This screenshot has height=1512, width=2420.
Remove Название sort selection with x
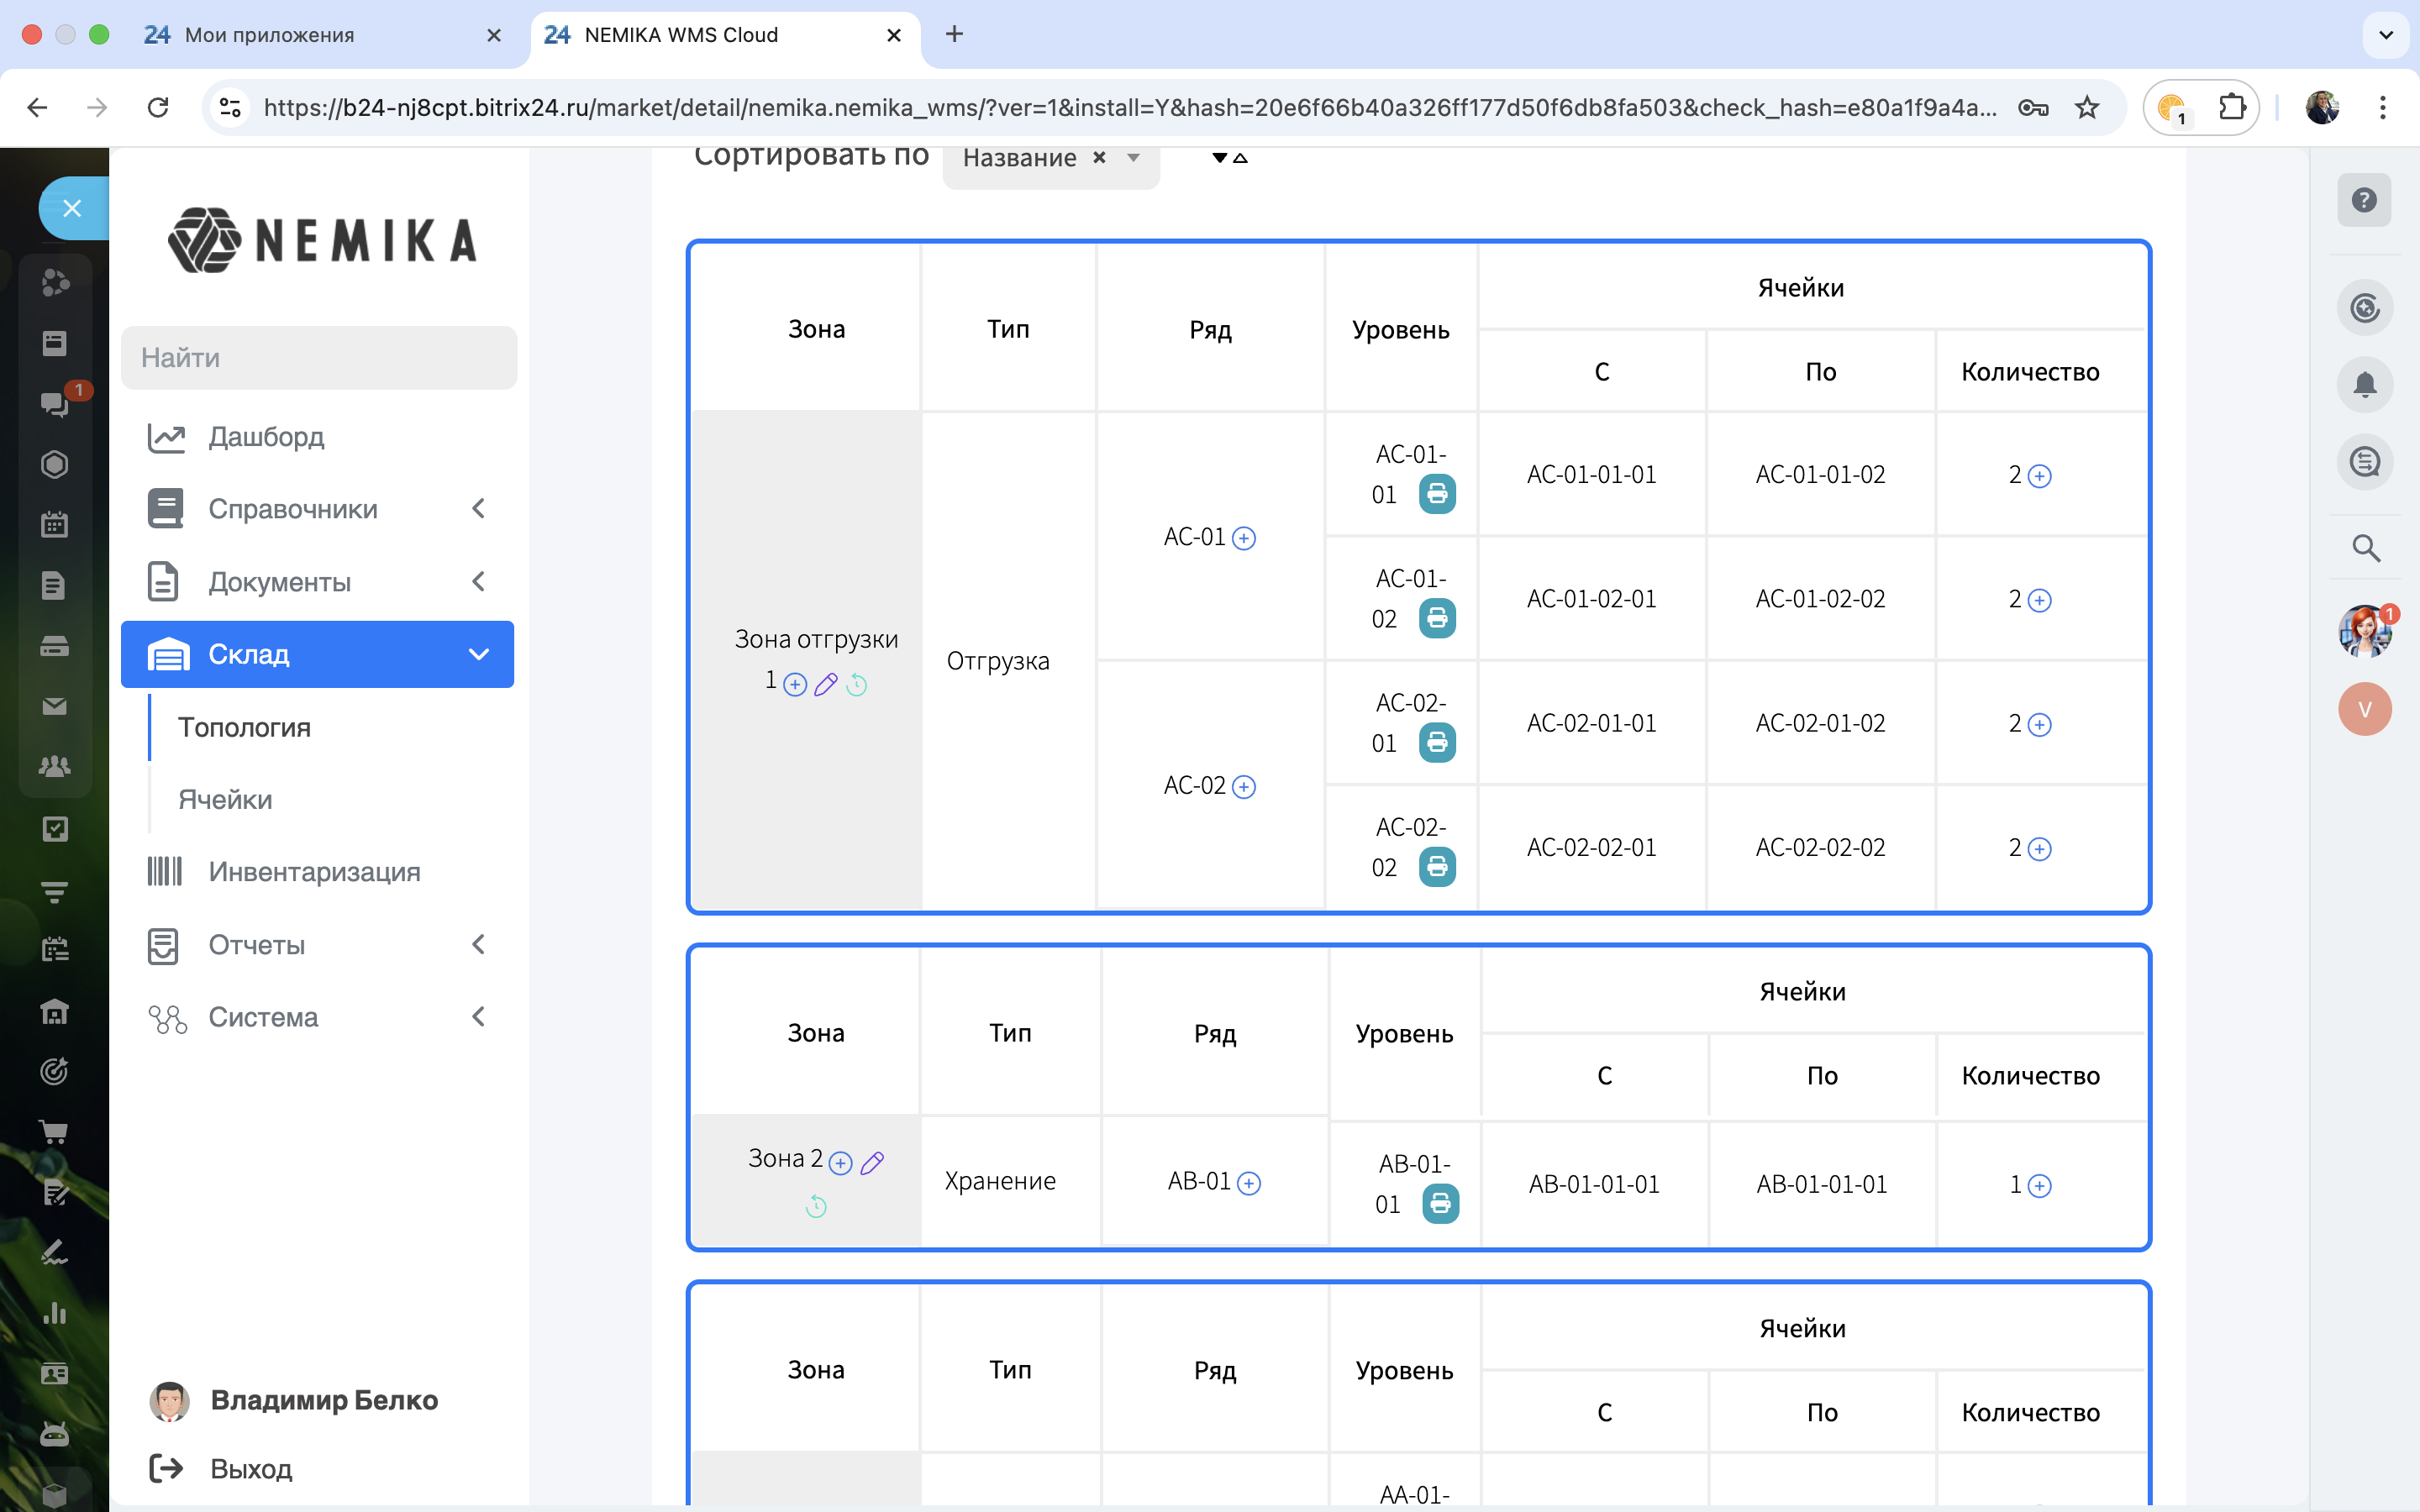1099,157
